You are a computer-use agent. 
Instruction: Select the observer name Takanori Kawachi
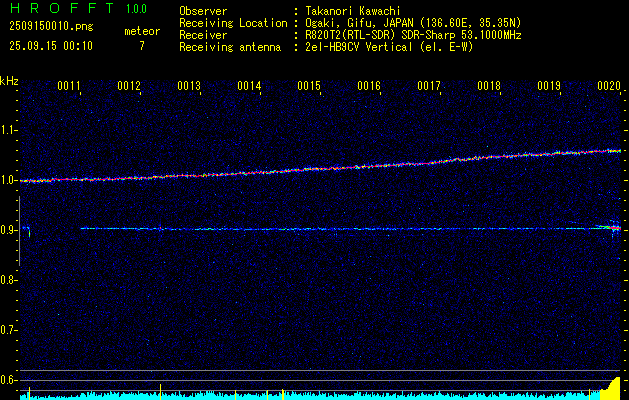click(353, 11)
